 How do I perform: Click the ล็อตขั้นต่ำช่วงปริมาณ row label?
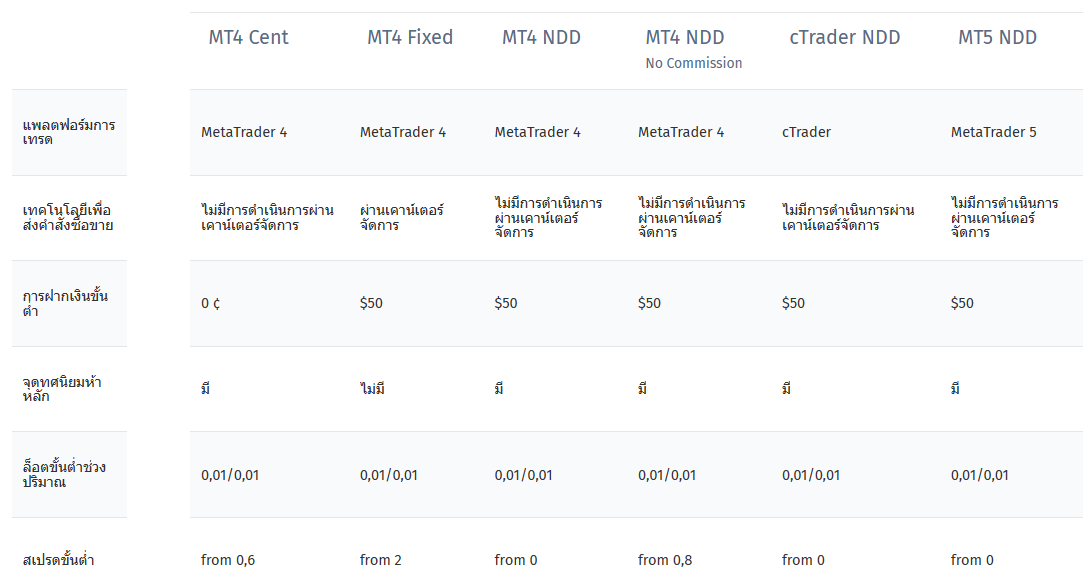point(64,474)
